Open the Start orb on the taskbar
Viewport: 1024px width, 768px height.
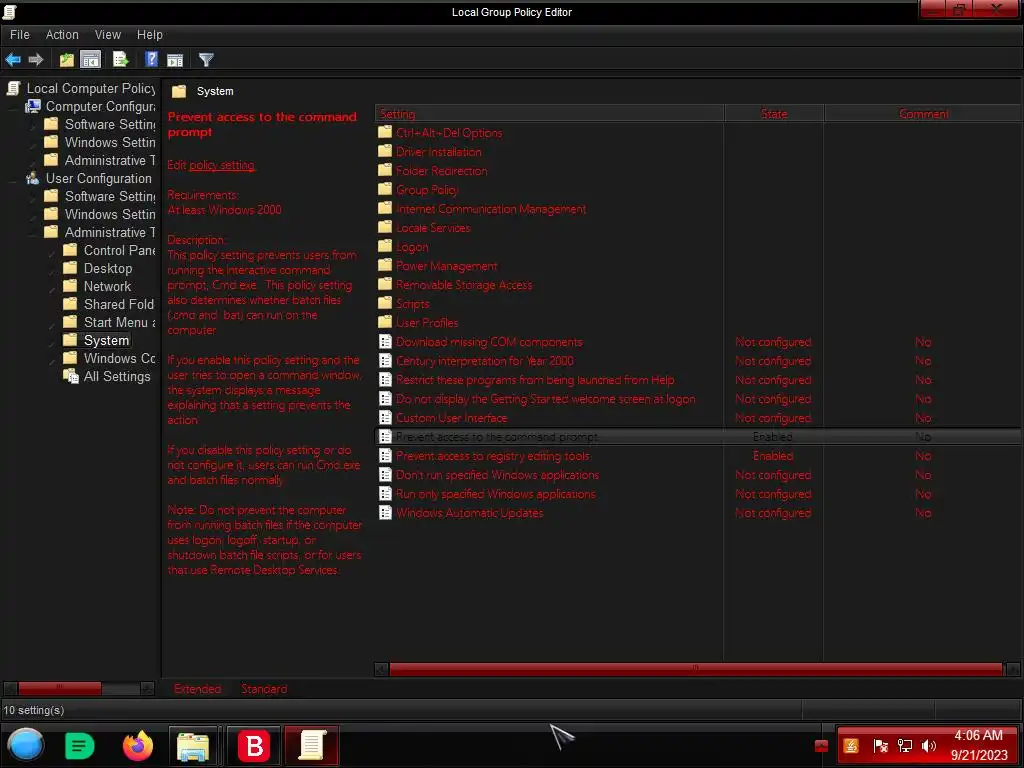(x=25, y=746)
